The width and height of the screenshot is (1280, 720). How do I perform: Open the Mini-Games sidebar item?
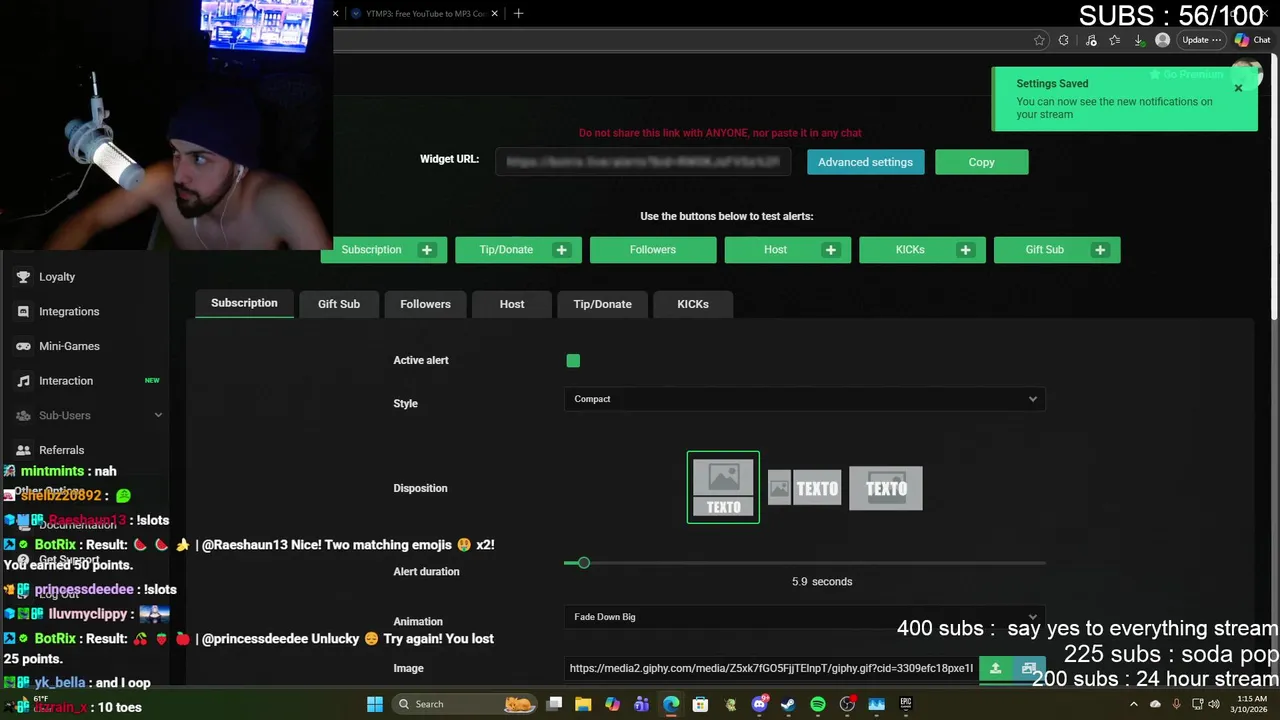pyautogui.click(x=69, y=346)
